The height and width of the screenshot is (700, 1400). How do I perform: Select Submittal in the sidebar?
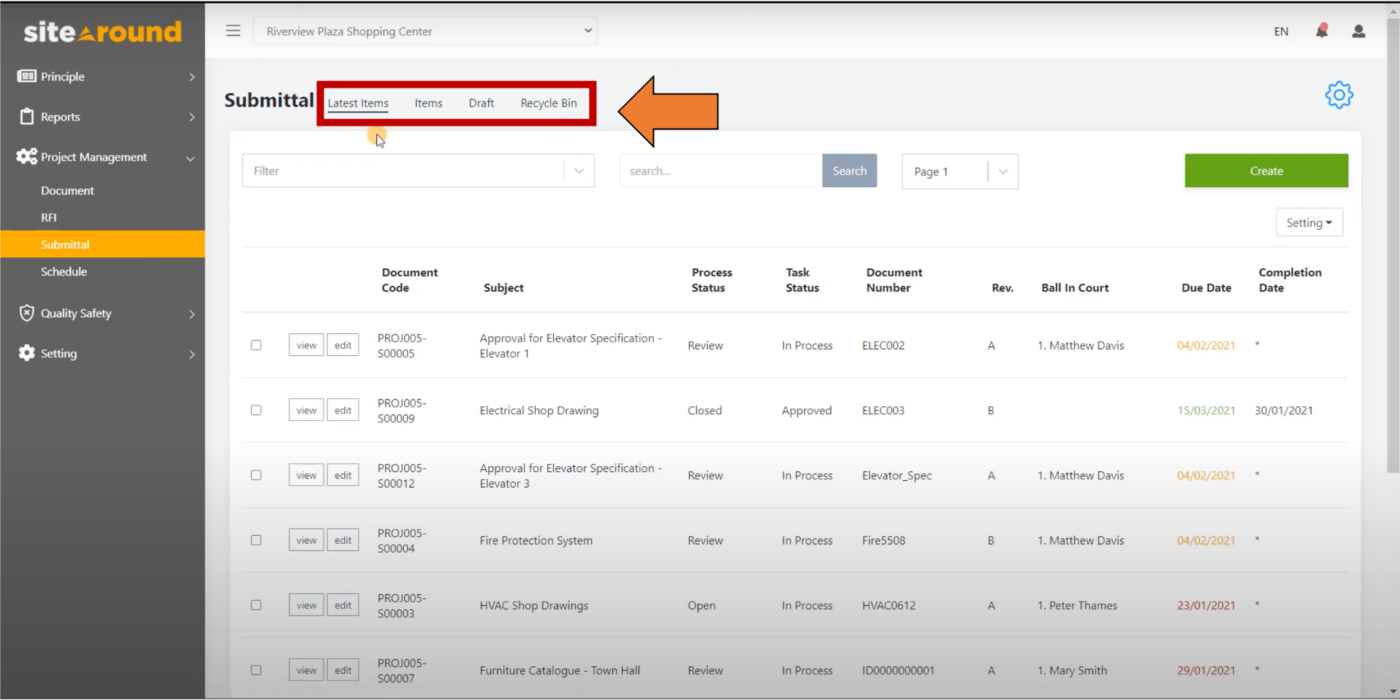pyautogui.click(x=102, y=244)
